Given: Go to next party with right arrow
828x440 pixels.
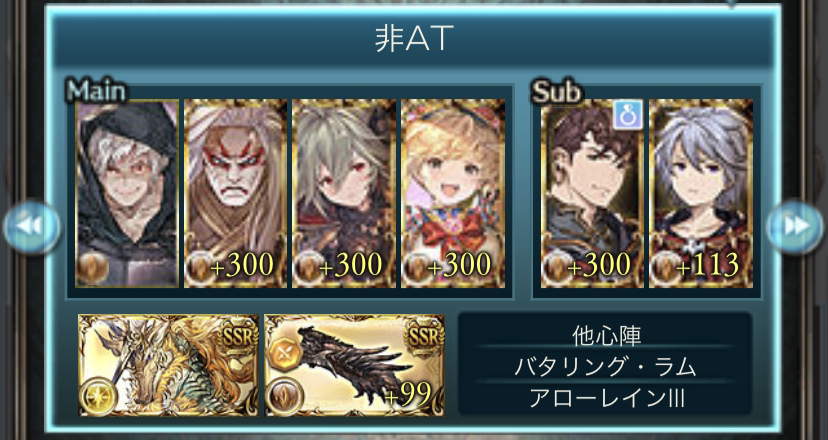Looking at the screenshot, I should coord(795,227).
